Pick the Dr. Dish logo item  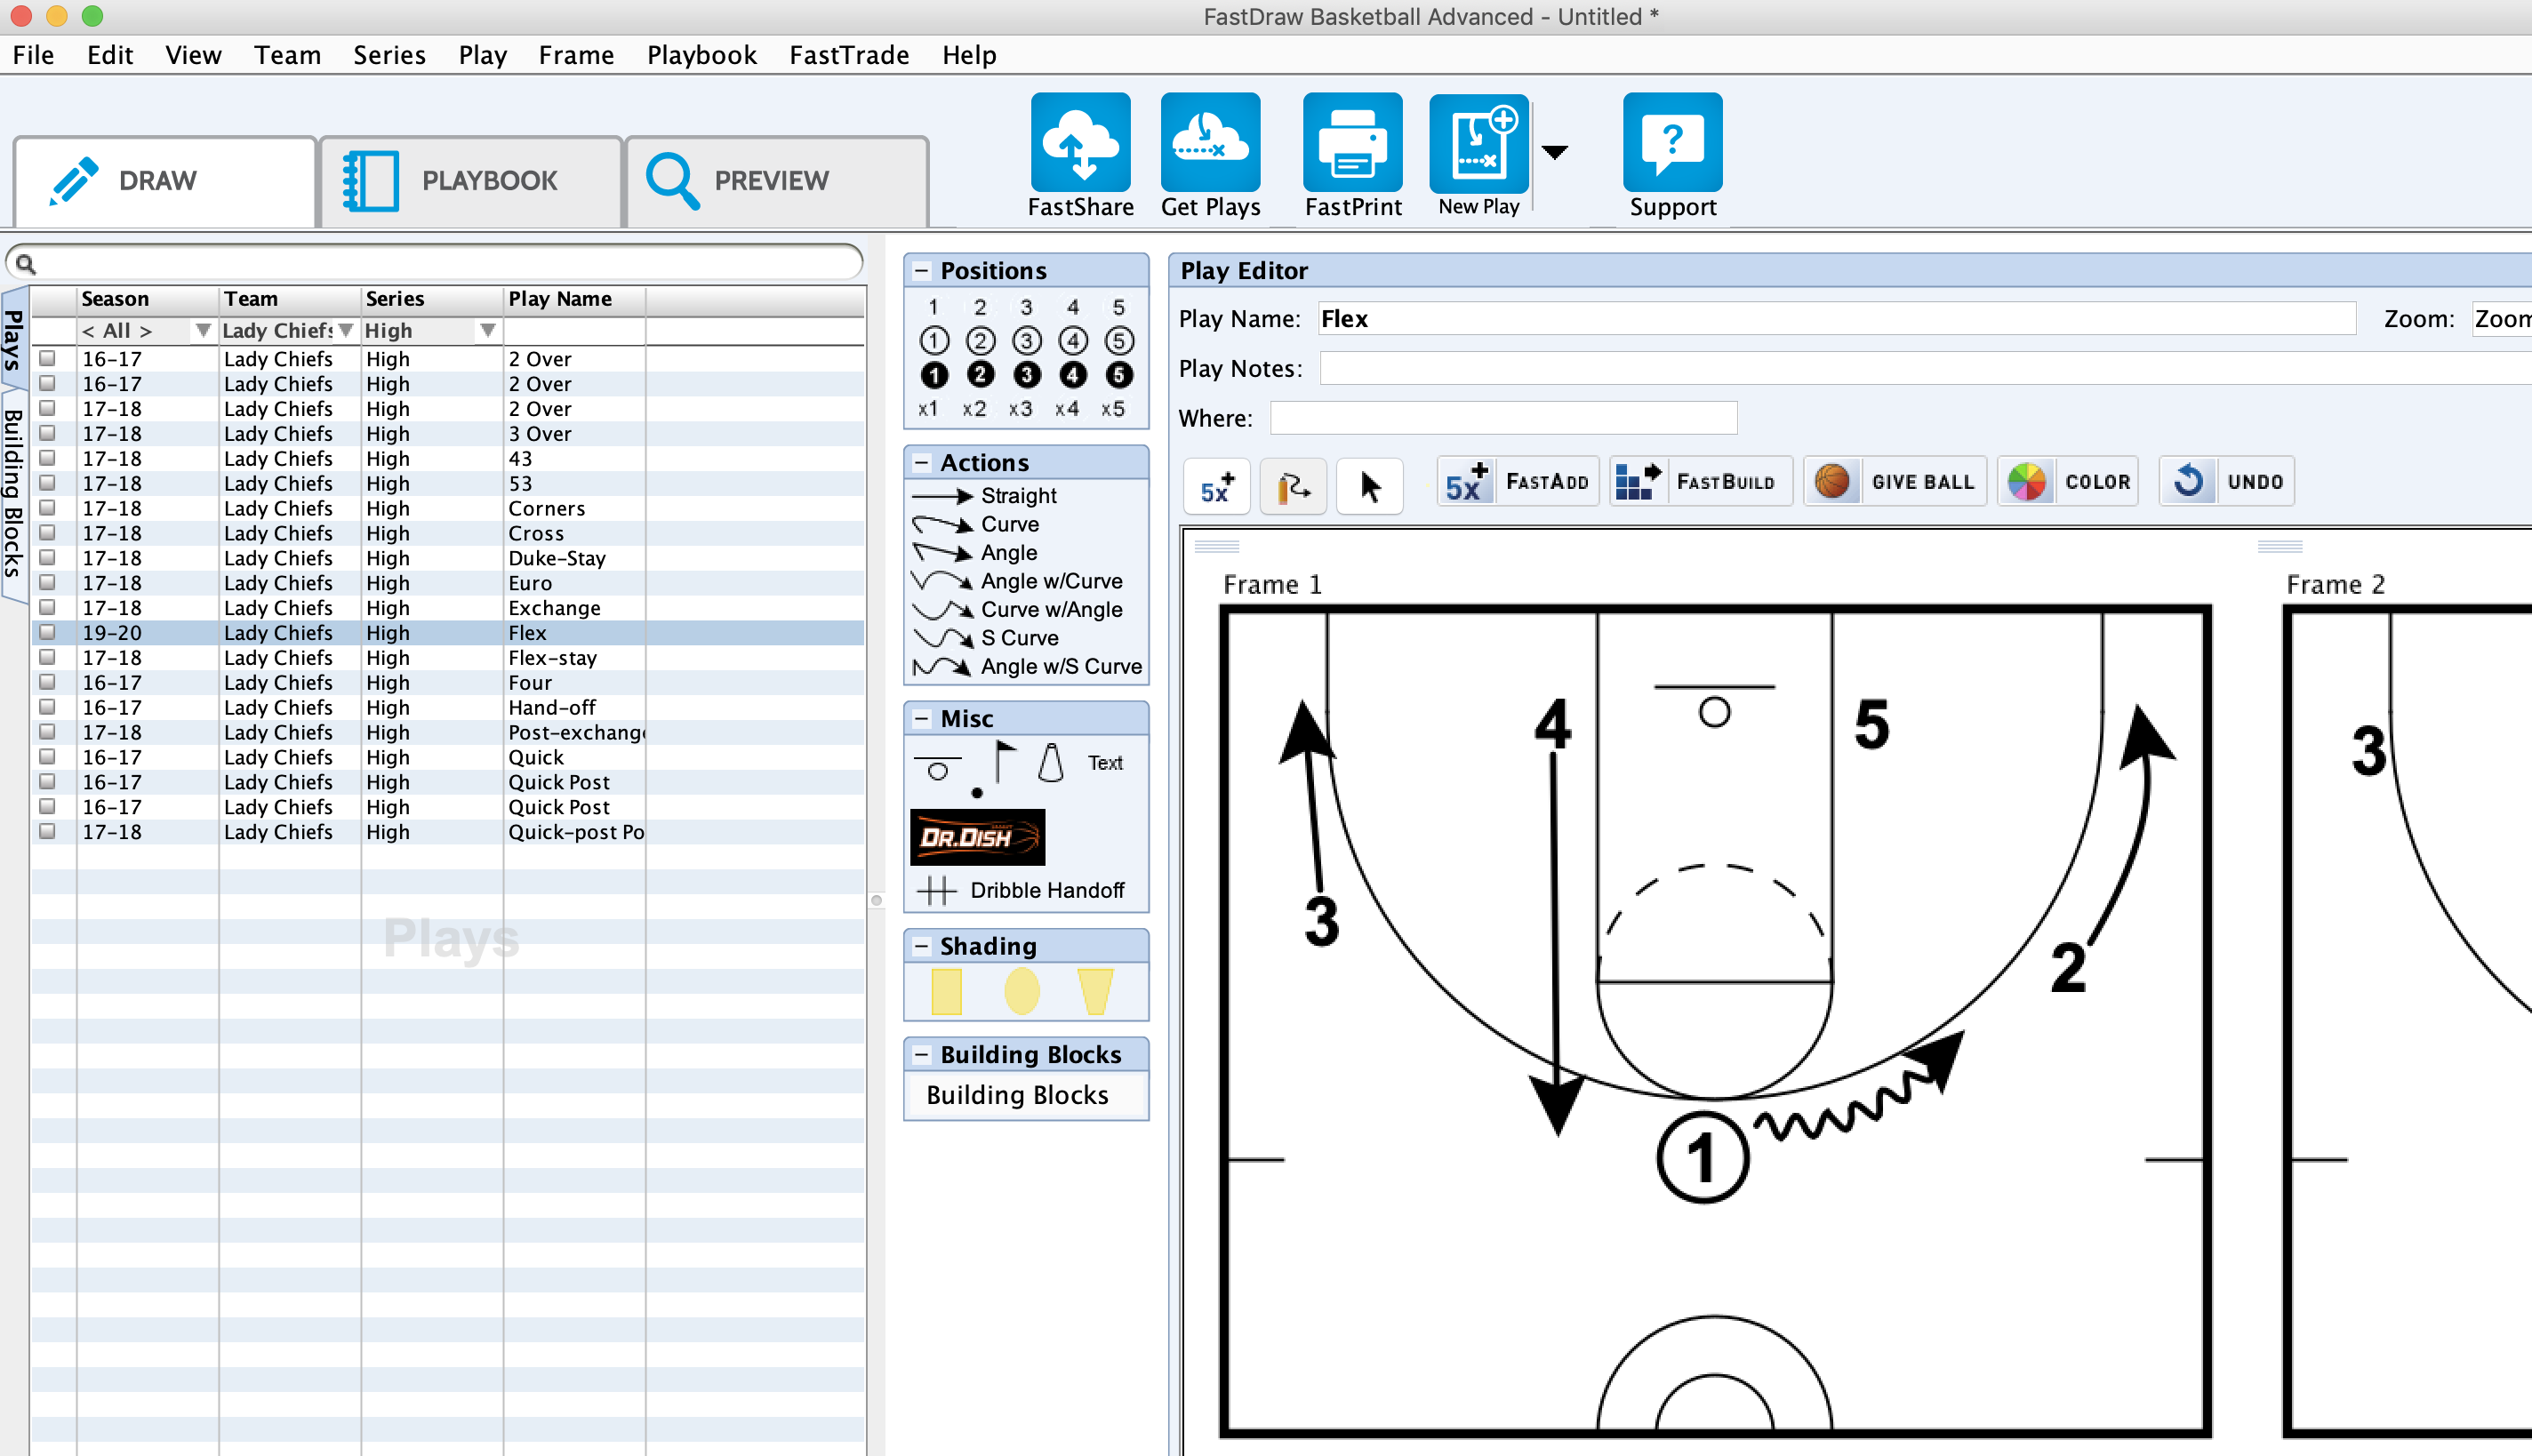[x=977, y=837]
